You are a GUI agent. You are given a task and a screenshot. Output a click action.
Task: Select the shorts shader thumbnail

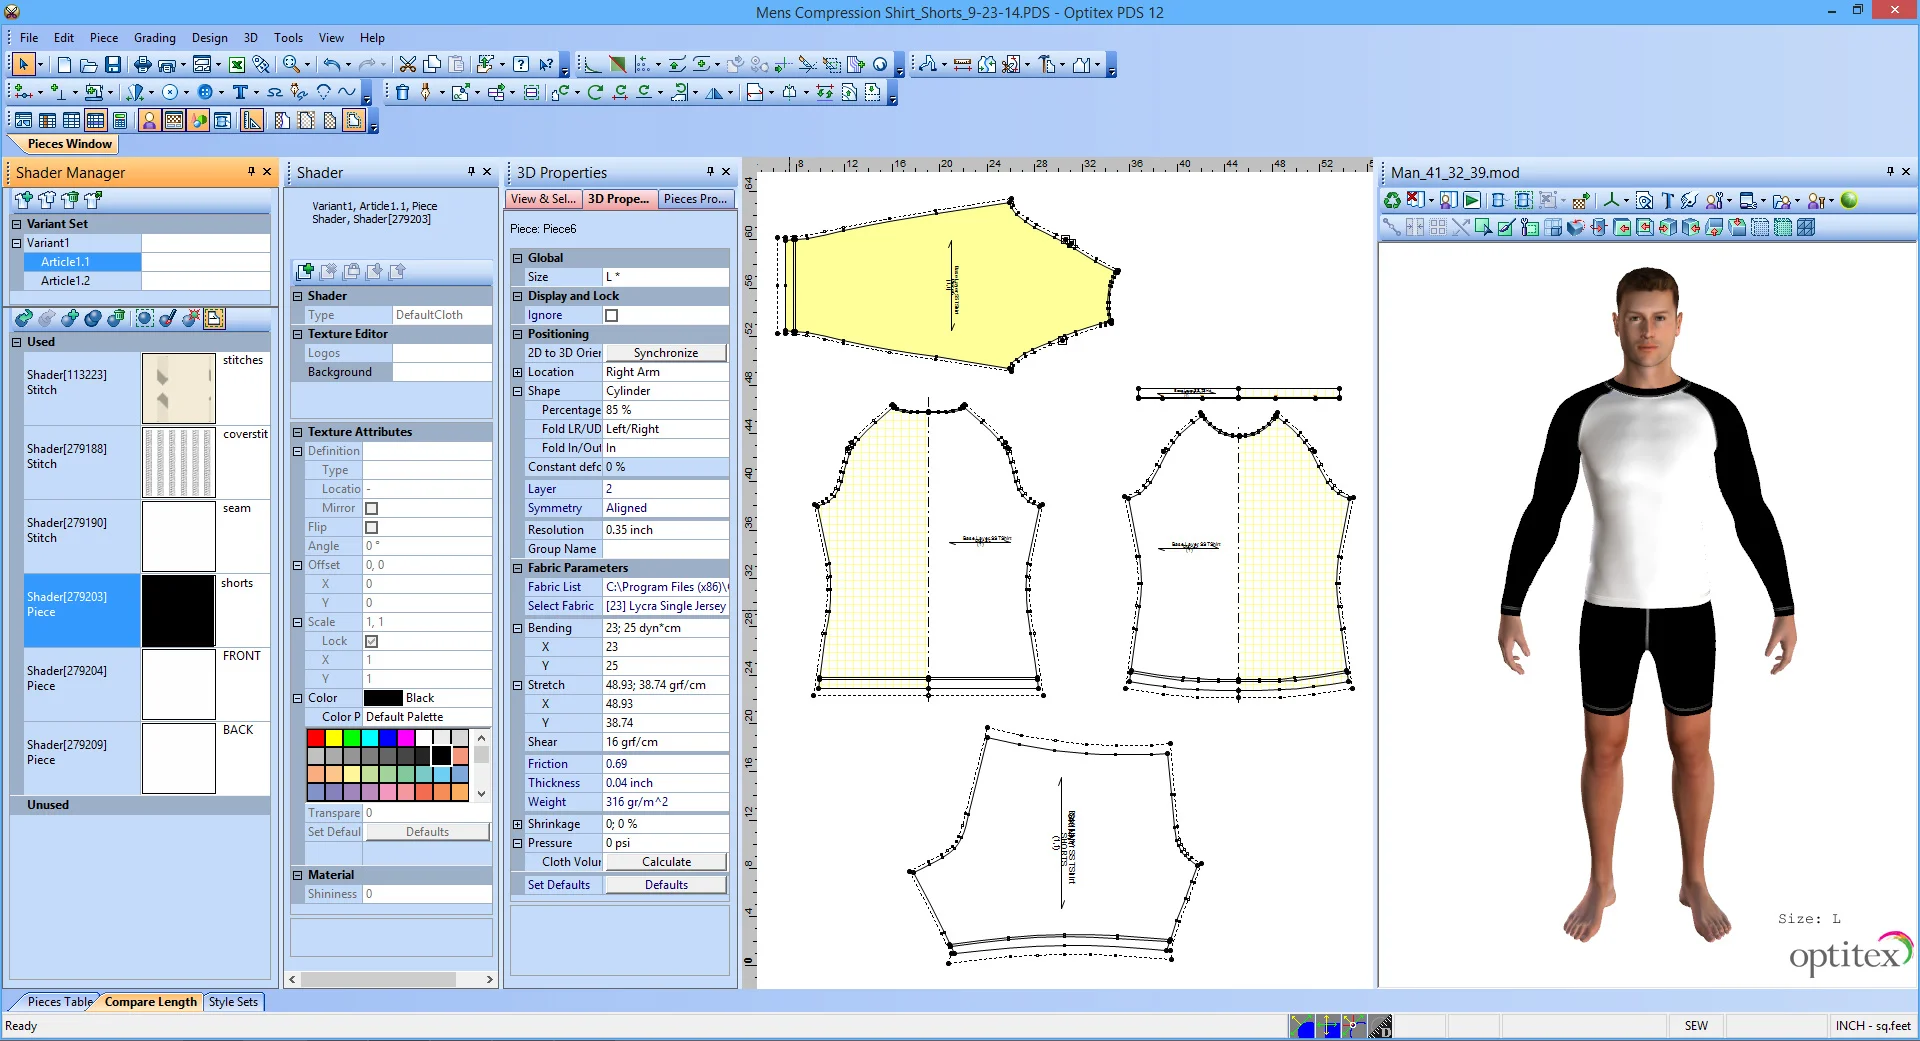[178, 611]
